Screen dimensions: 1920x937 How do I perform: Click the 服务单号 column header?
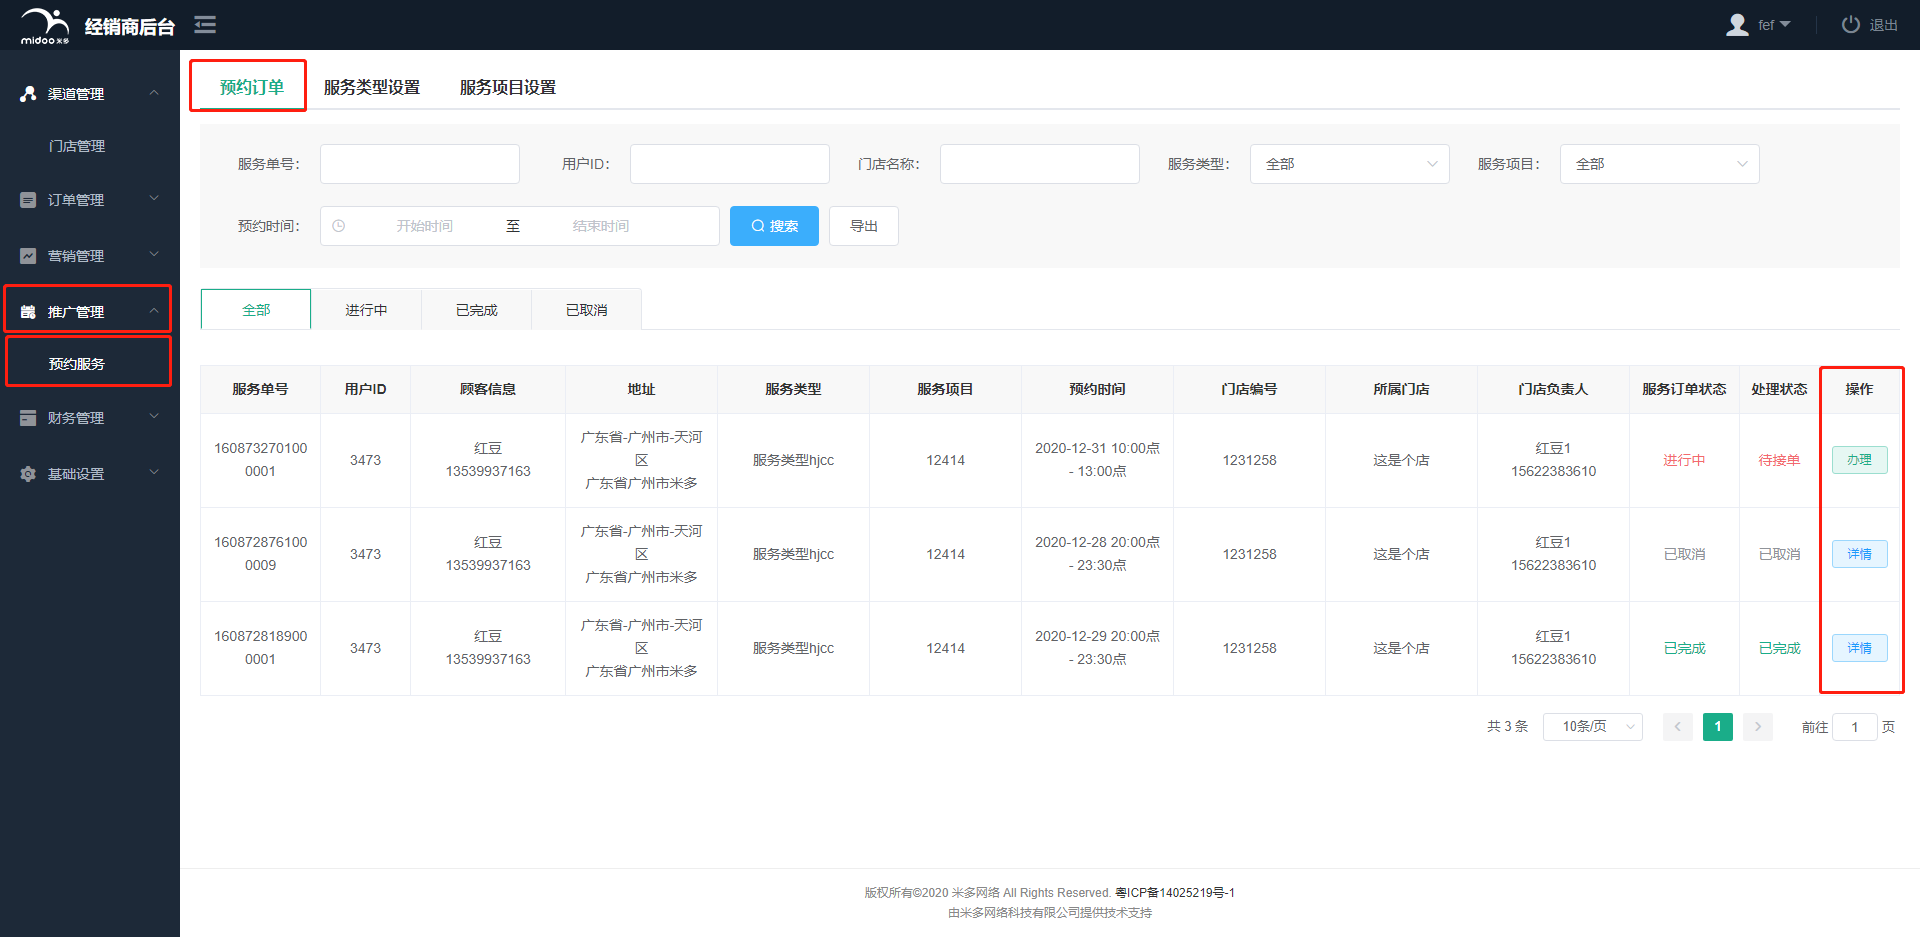[x=260, y=389]
